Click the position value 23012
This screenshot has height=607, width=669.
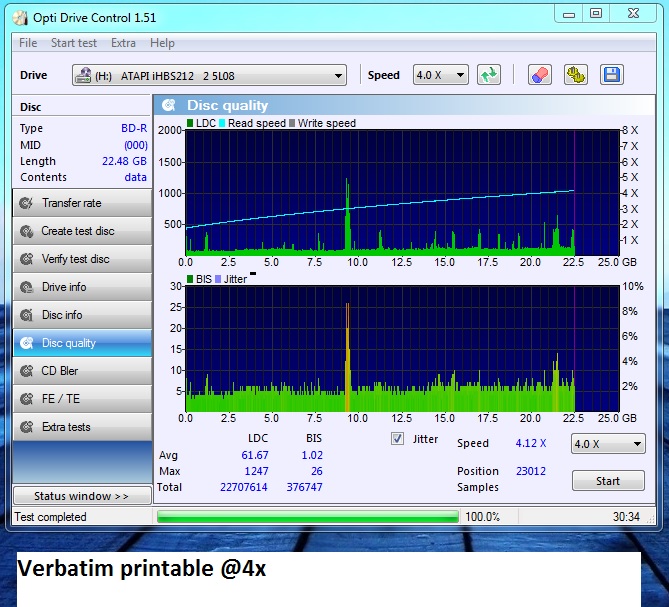point(531,471)
